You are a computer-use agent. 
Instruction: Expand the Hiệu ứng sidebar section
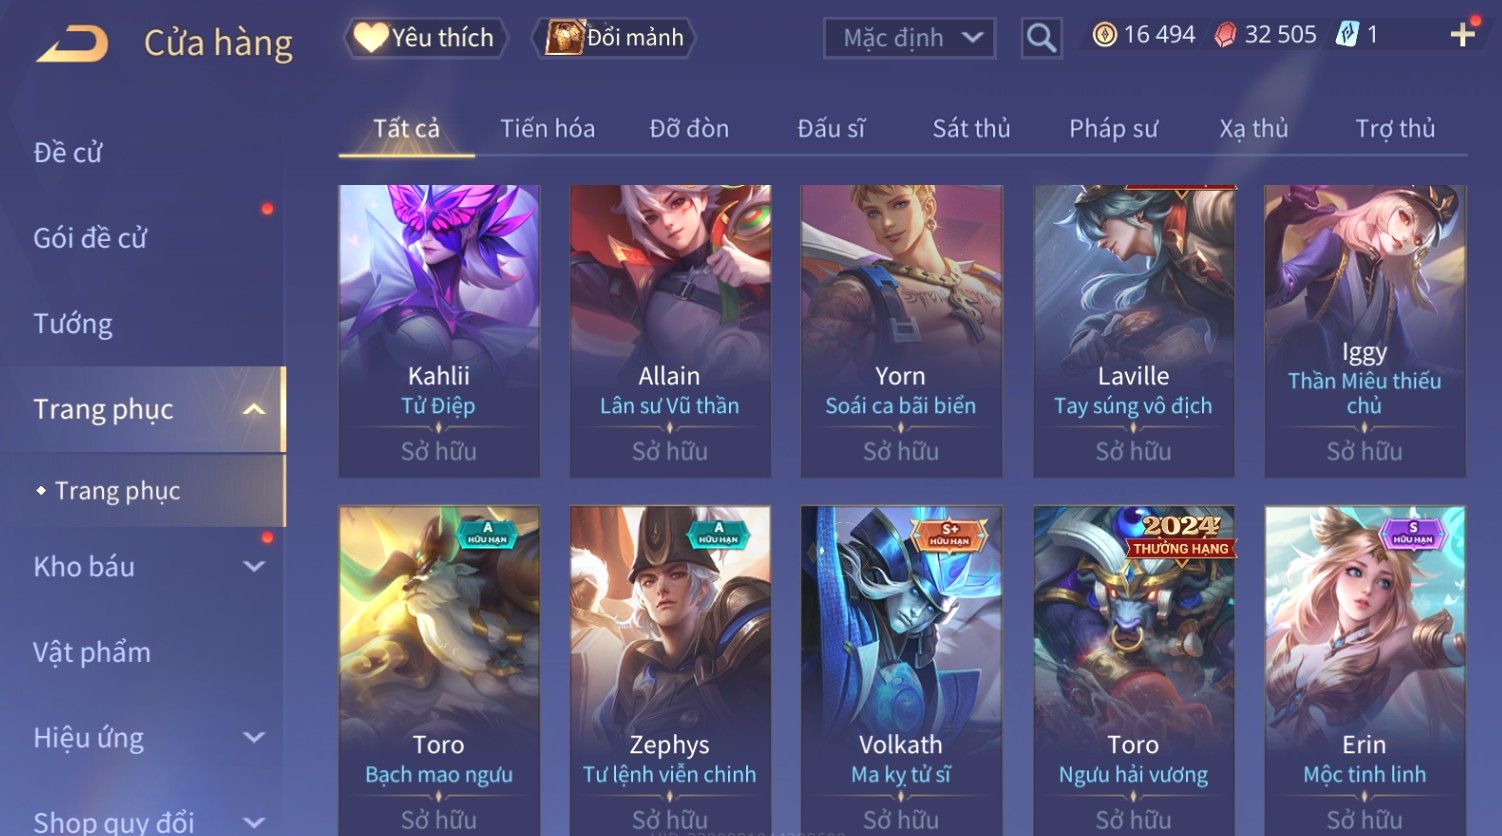tap(255, 737)
